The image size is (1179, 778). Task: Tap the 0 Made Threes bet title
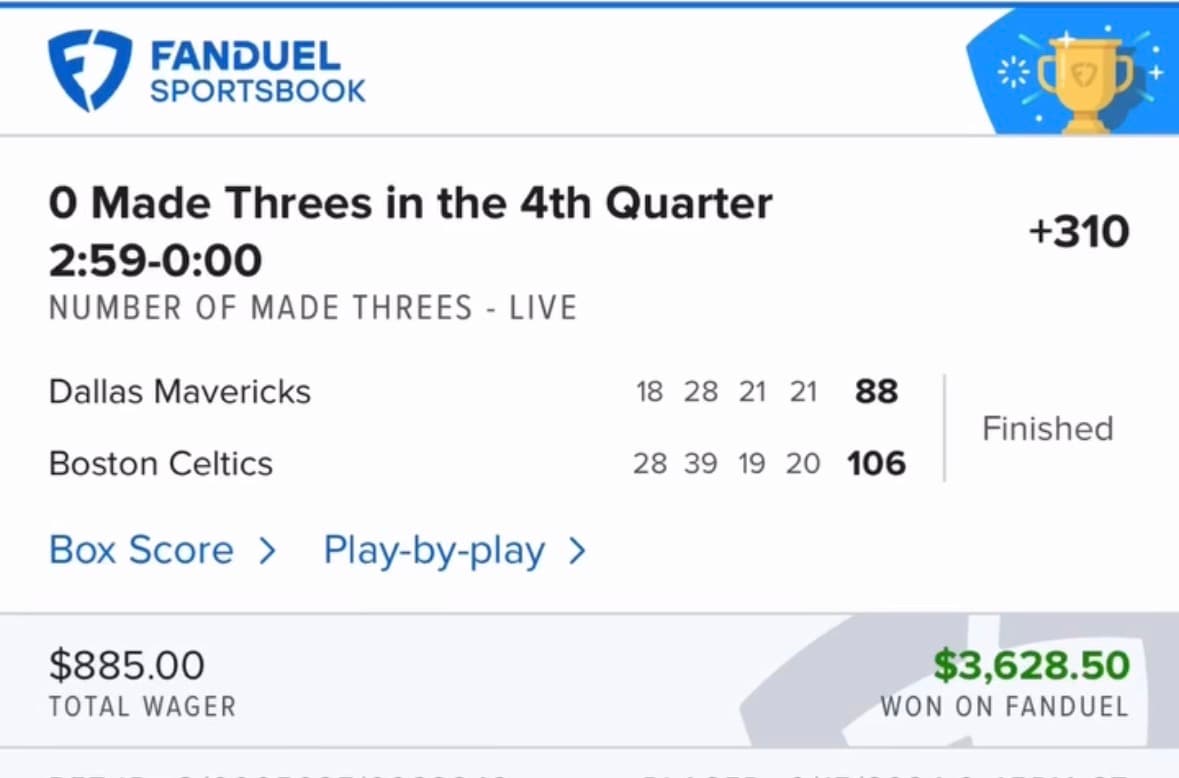pos(410,203)
